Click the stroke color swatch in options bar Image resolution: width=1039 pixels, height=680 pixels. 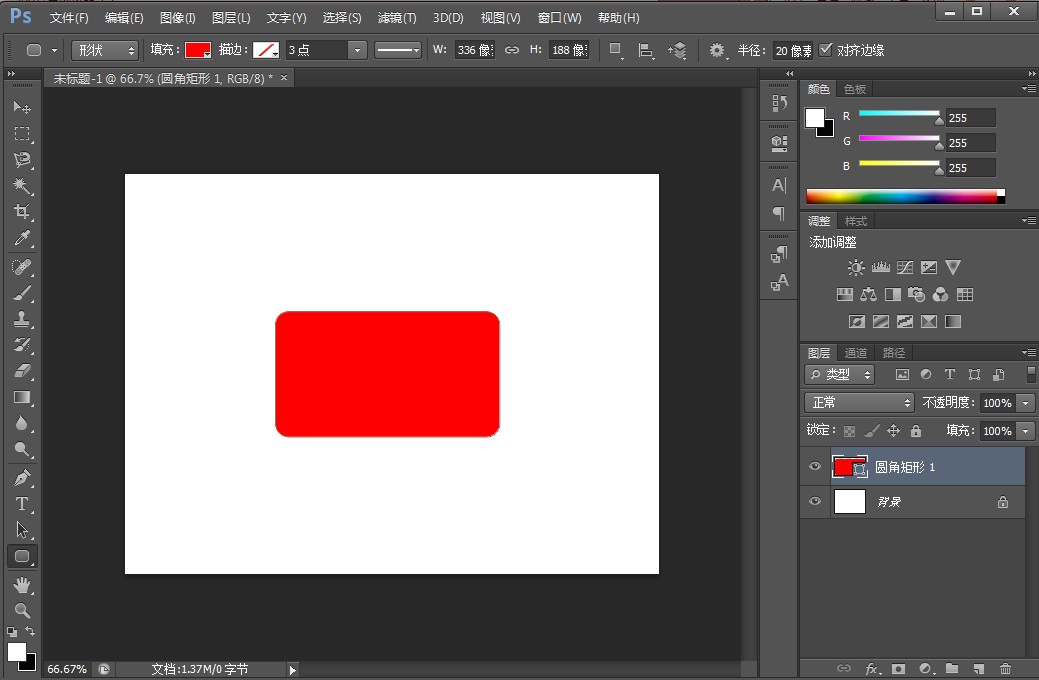(x=266, y=50)
